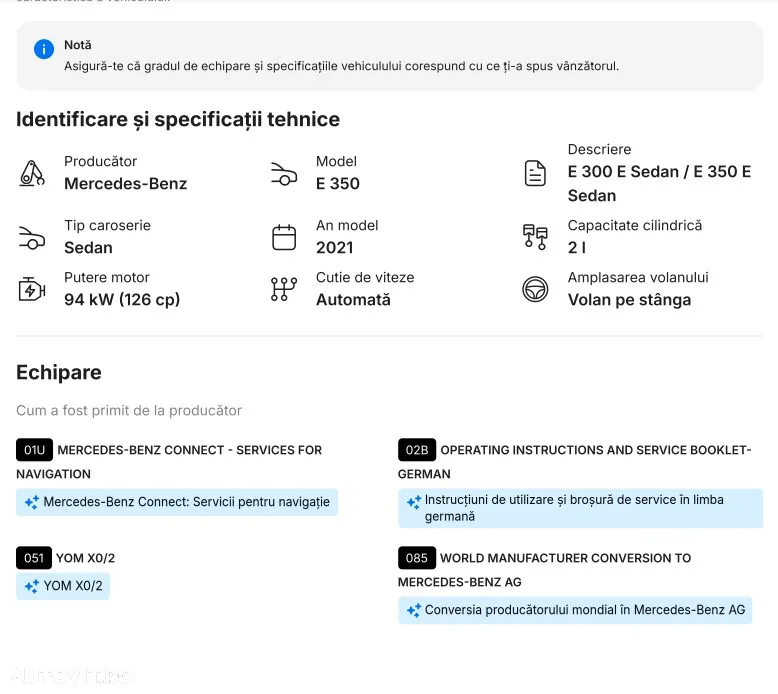Image resolution: width=778 pixels, height=694 pixels.
Task: Click the '2 l' engine capacity value
Action: 577,248
